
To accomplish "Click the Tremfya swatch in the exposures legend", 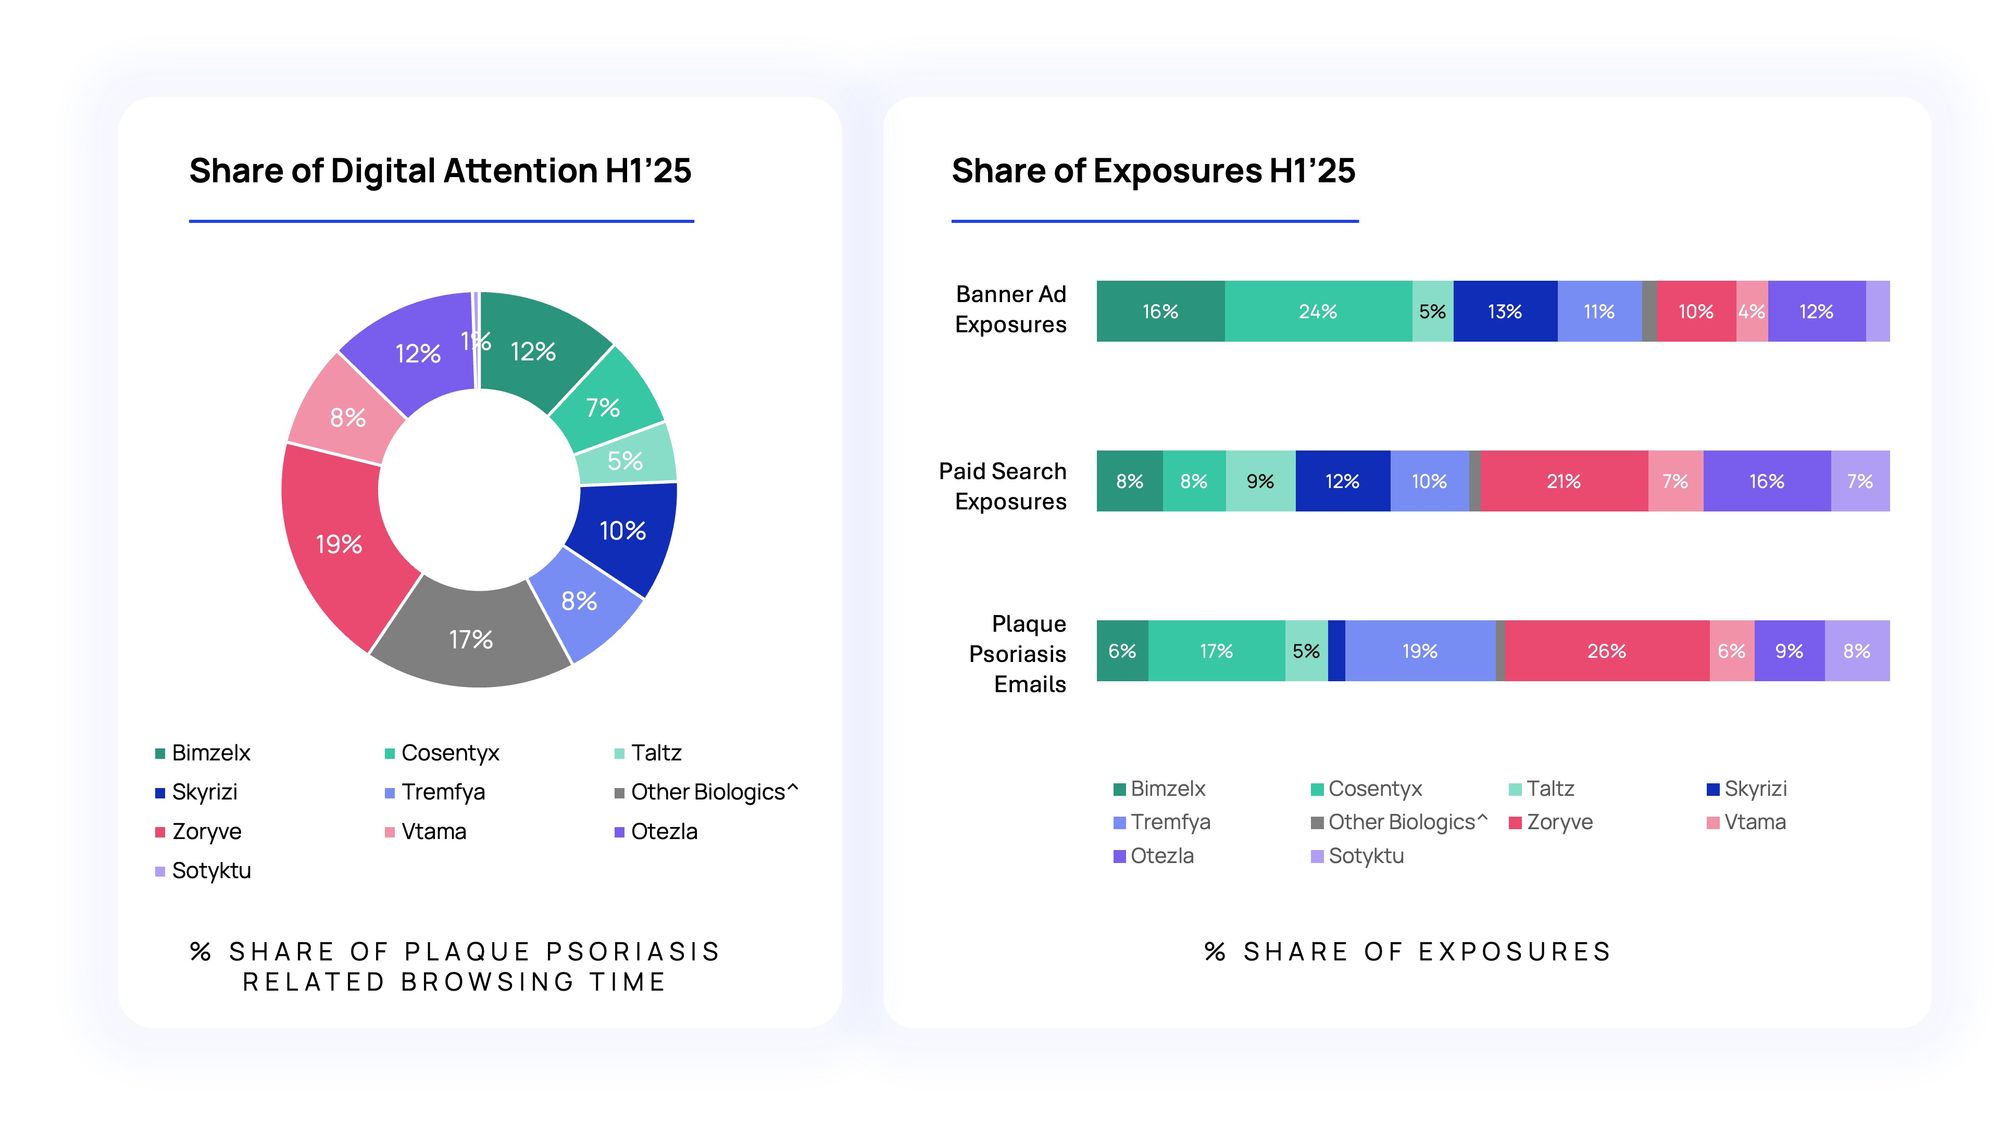I will (1120, 823).
